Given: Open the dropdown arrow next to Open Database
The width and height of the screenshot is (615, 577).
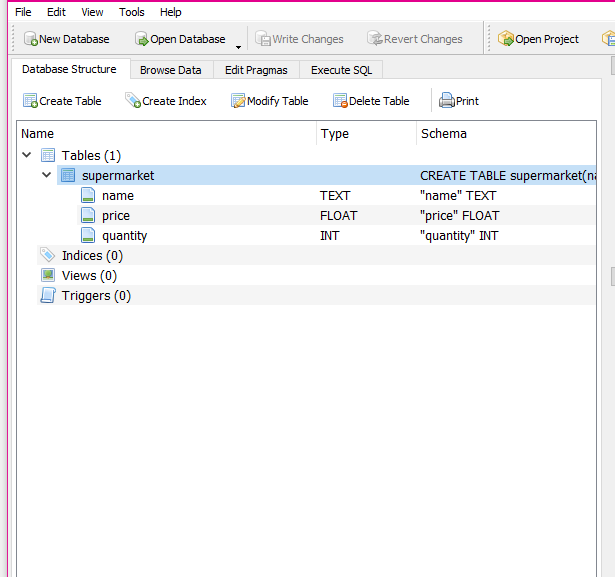Looking at the screenshot, I should tap(238, 47).
